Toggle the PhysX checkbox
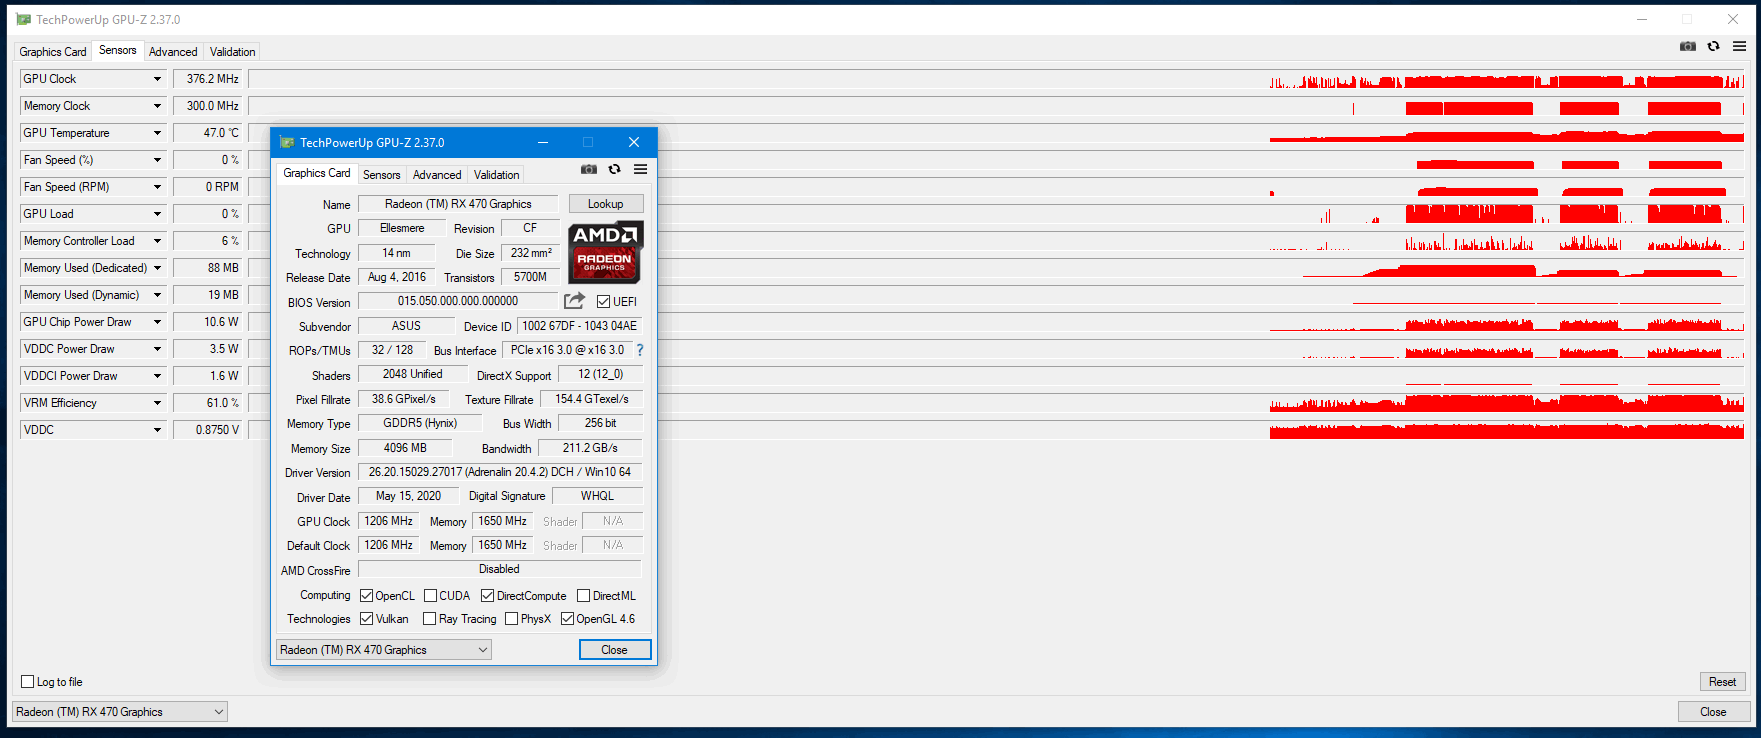This screenshot has height=738, width=1761. (x=511, y=619)
